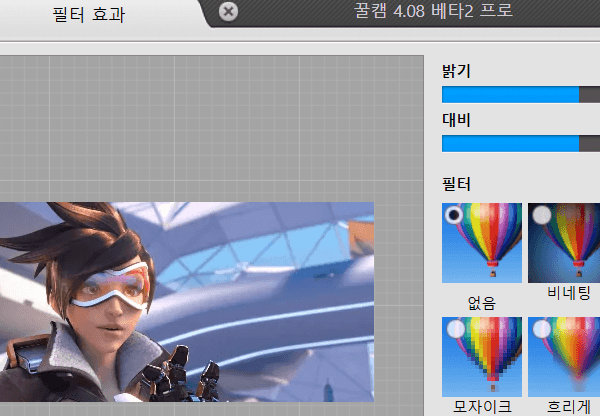Click the Tracer preview image

pyautogui.click(x=187, y=302)
